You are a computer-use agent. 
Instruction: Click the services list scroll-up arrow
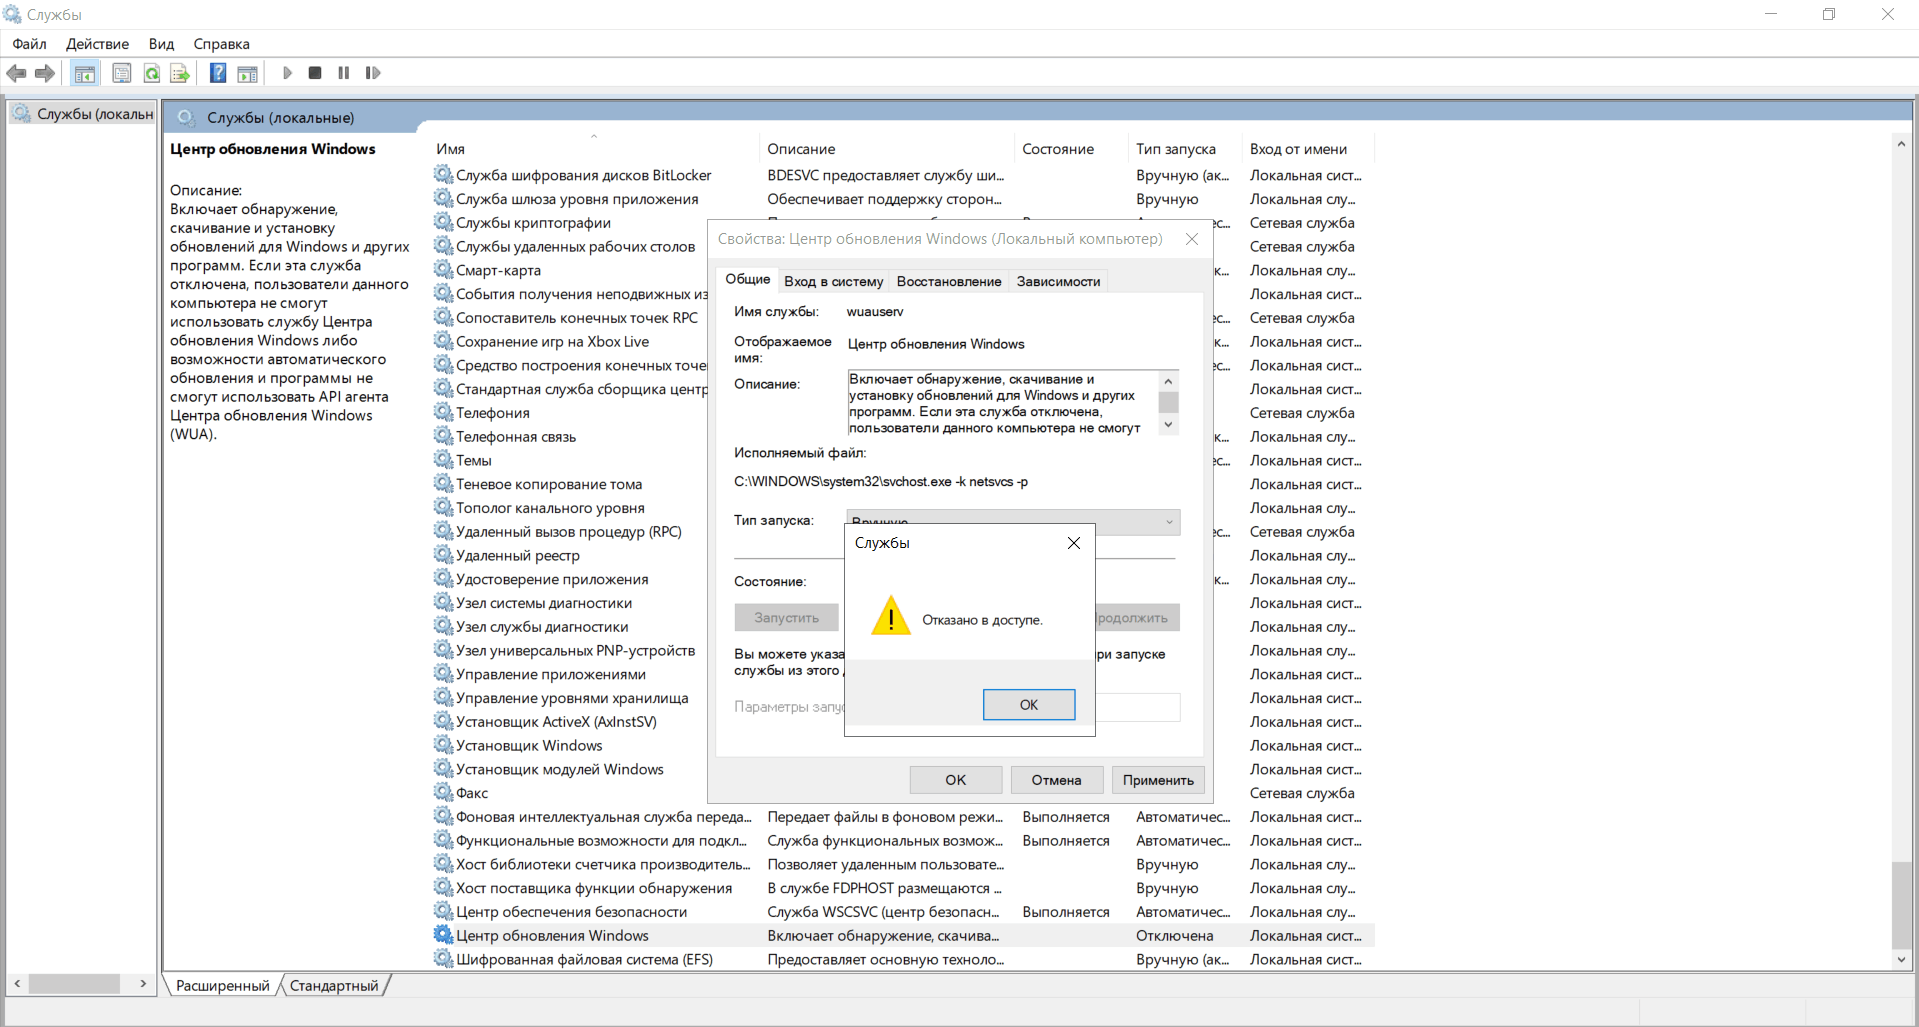(x=1901, y=144)
